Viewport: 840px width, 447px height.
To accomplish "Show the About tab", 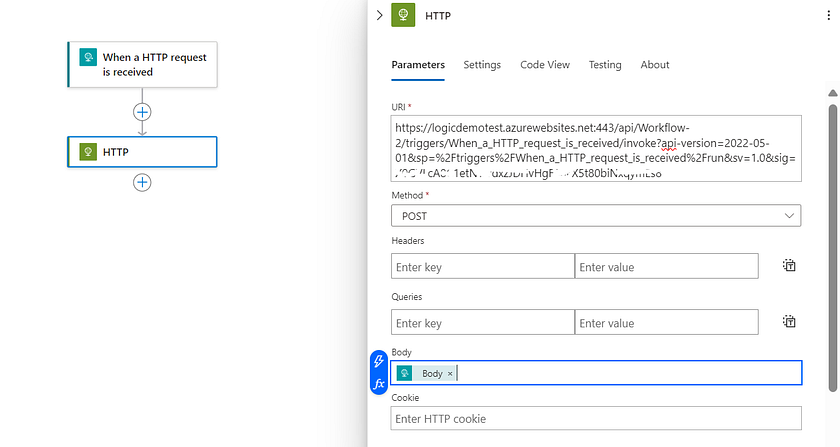I will 655,65.
